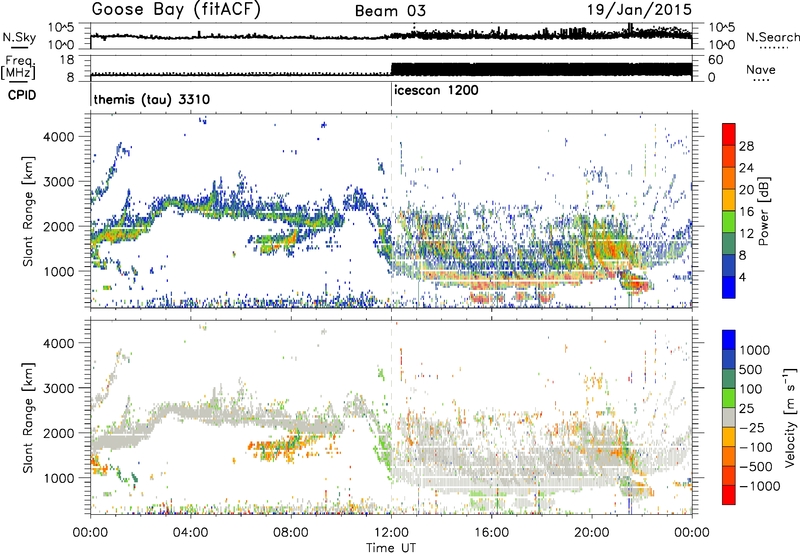Click the 20:00 time axis label

click(591, 533)
